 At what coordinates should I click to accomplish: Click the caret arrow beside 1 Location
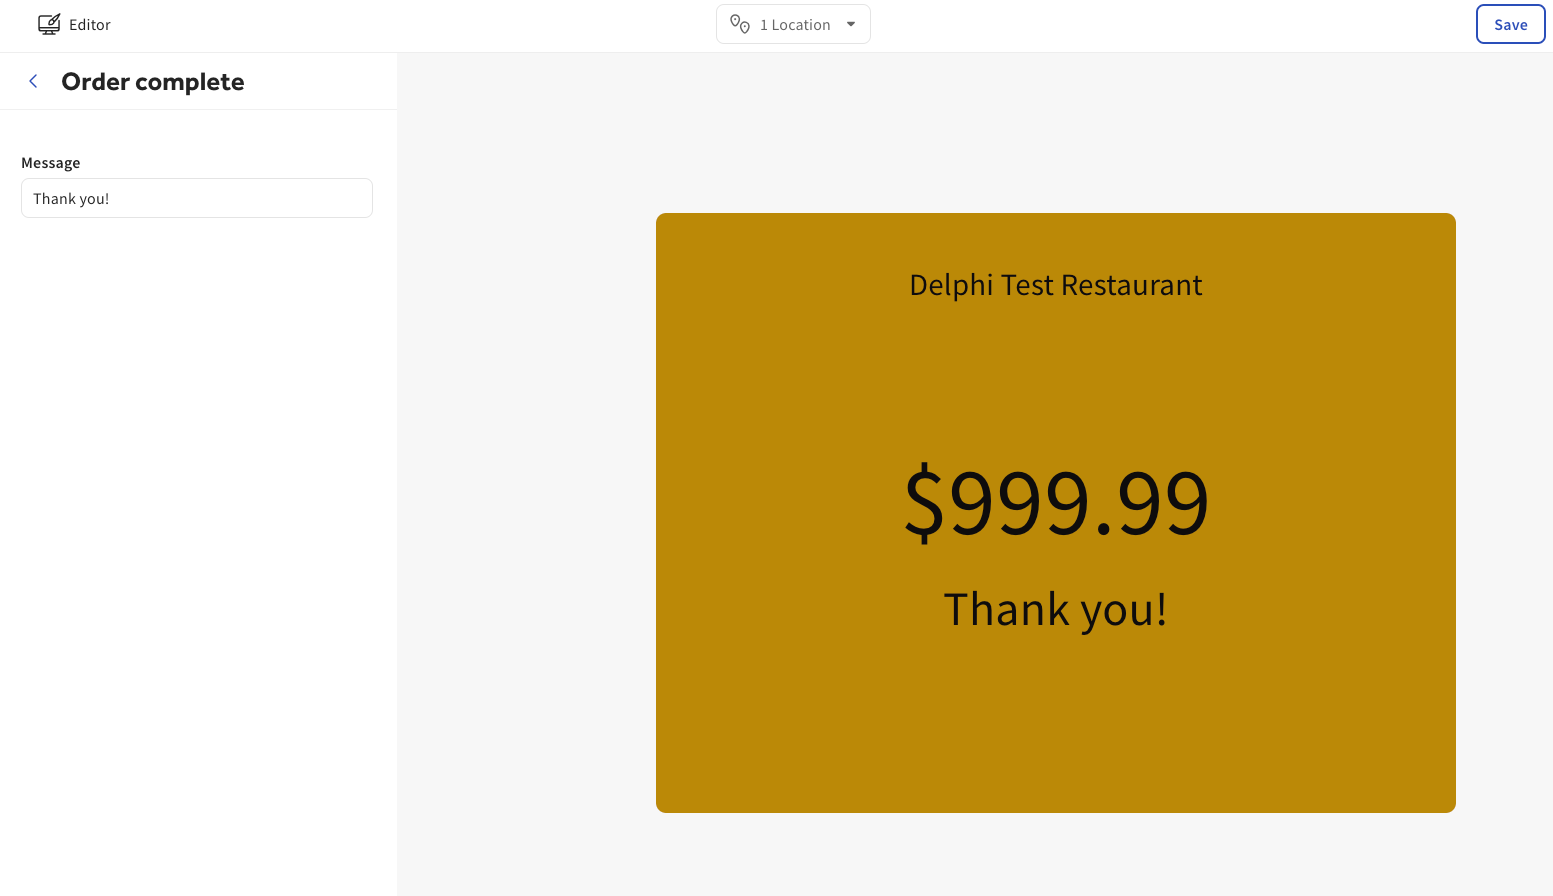(851, 24)
